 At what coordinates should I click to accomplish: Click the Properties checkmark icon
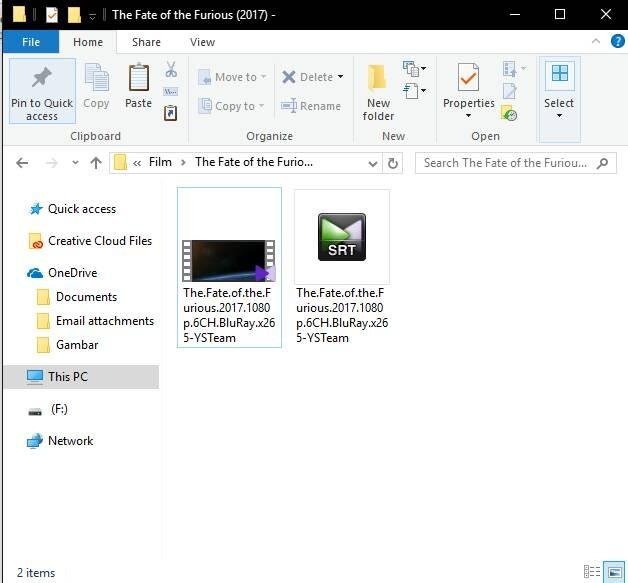point(468,77)
